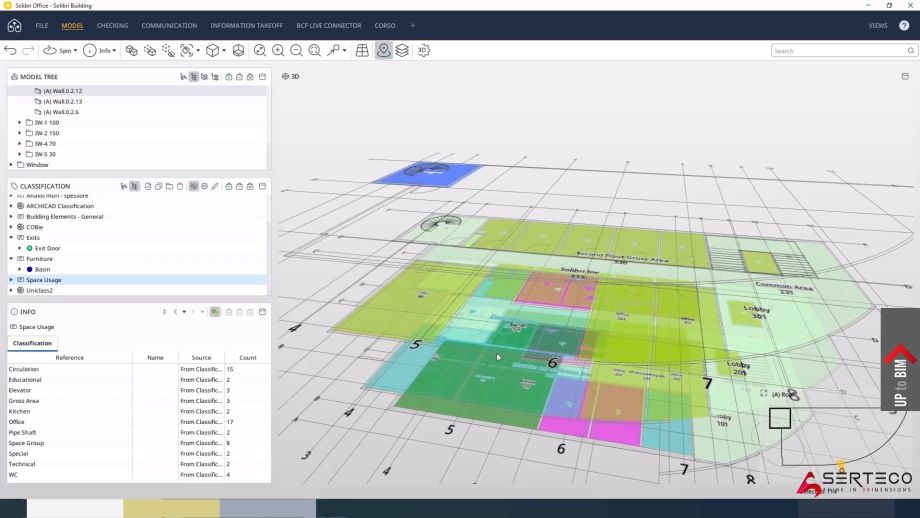The width and height of the screenshot is (920, 518).
Task: Expand the IW-2 150 folder
Action: tap(20, 133)
